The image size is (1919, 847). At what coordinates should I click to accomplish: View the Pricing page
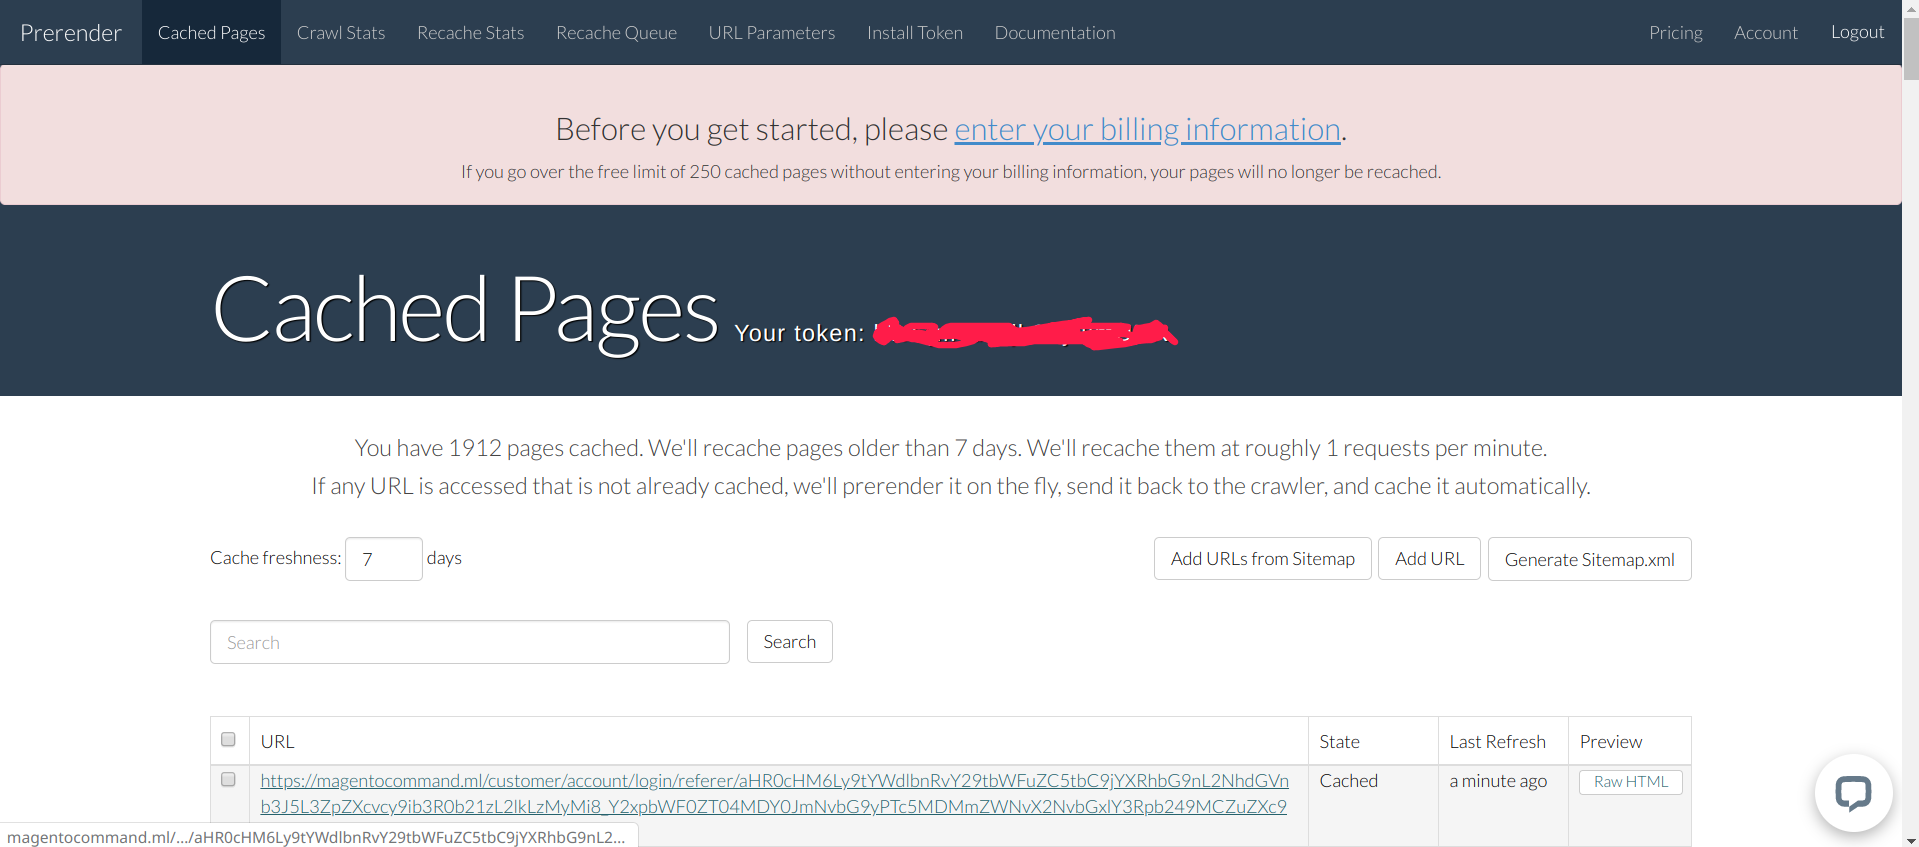point(1675,33)
